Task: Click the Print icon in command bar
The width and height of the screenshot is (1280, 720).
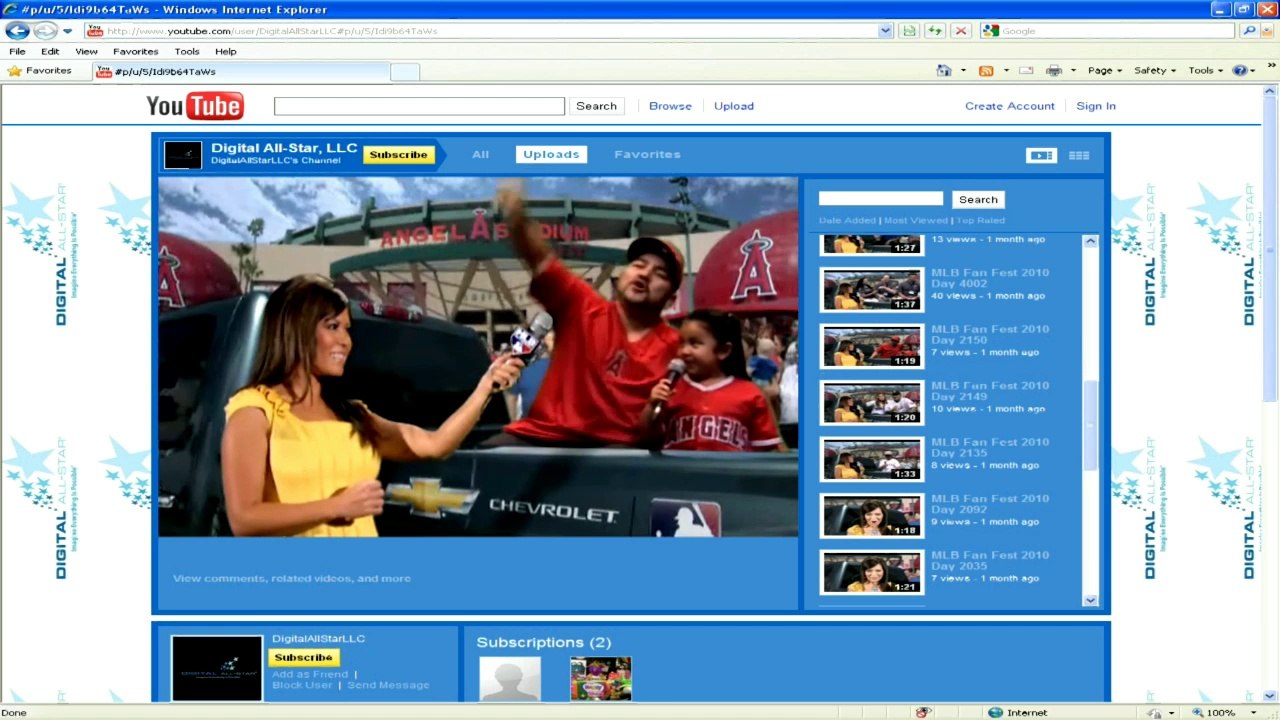Action: [x=1053, y=71]
